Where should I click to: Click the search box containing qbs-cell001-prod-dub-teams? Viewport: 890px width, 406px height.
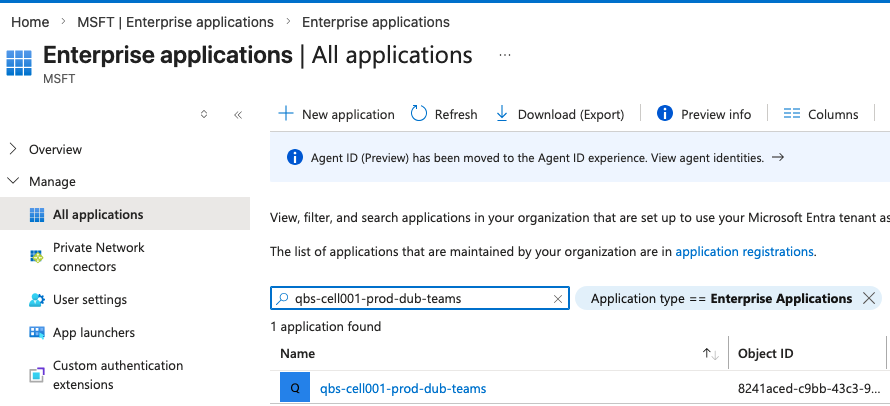tap(419, 298)
